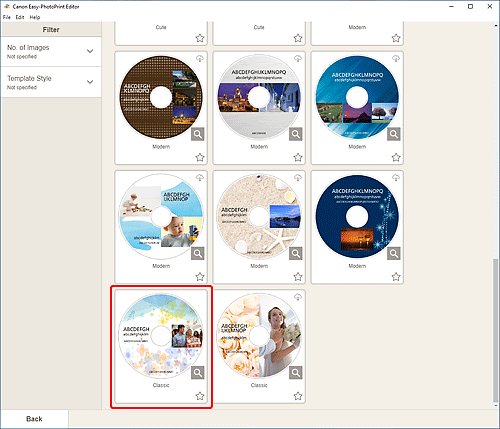
Task: Minimize the Easy-PhotoPrint Editor window
Action: (x=451, y=6)
